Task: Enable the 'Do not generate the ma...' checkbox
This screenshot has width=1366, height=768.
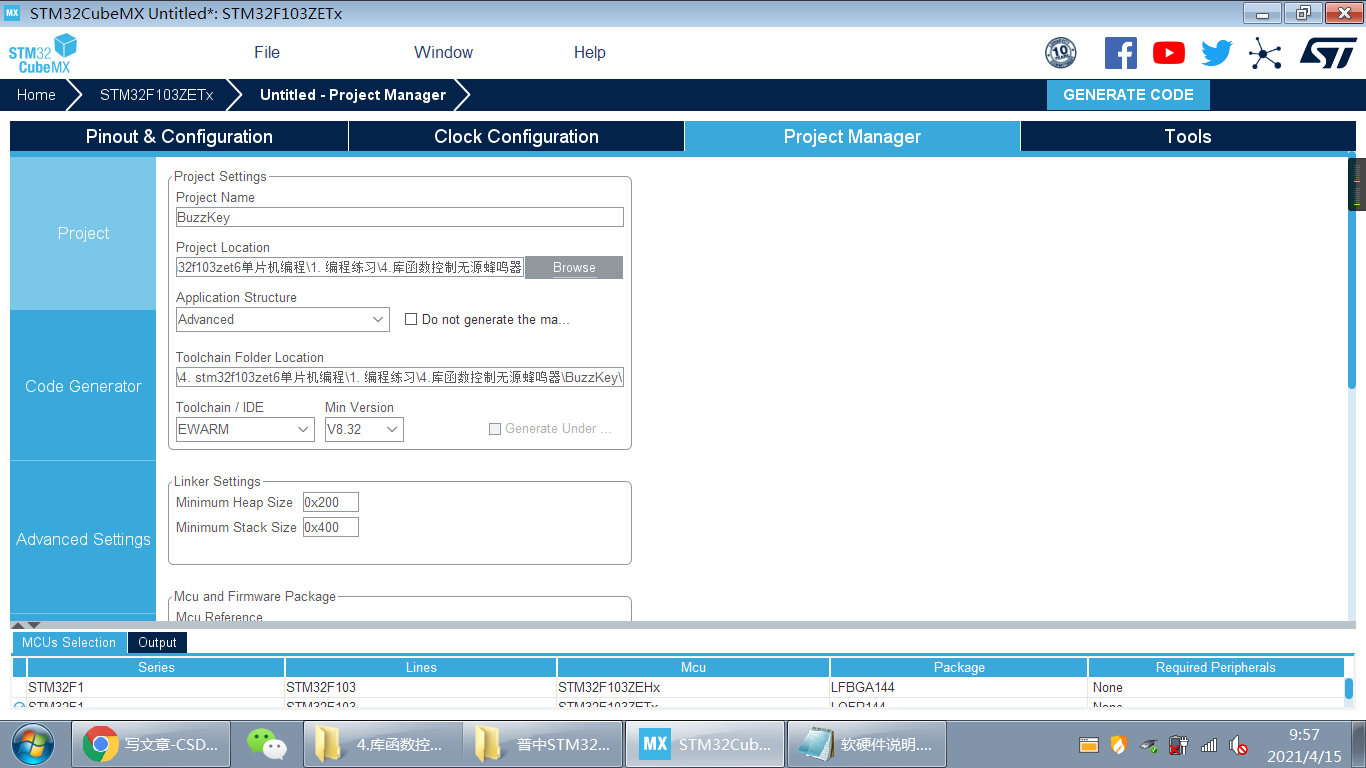Action: [x=411, y=319]
